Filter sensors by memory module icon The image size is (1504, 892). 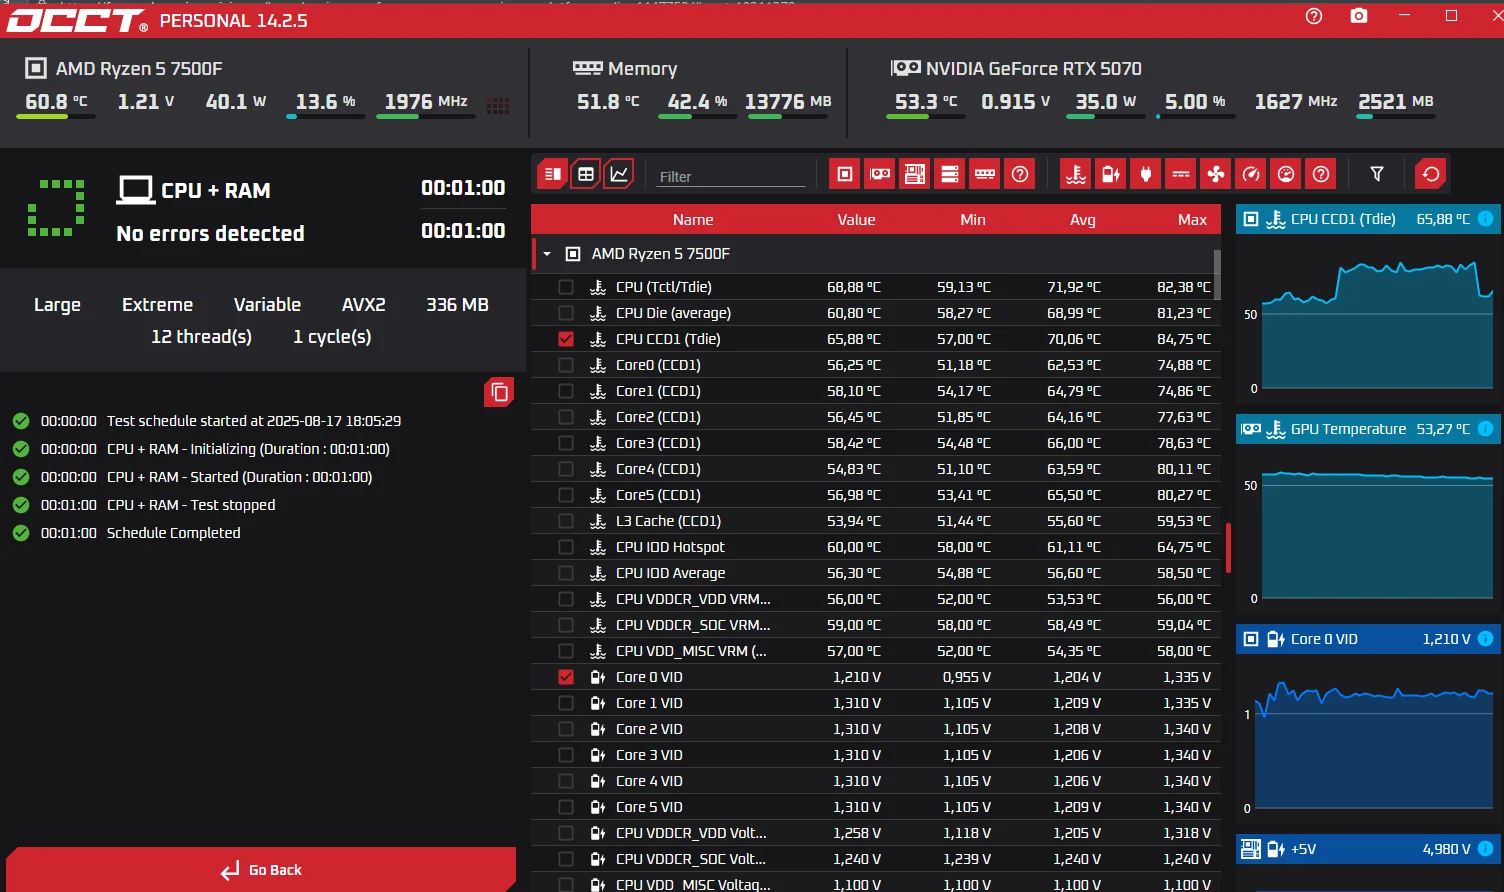(985, 174)
